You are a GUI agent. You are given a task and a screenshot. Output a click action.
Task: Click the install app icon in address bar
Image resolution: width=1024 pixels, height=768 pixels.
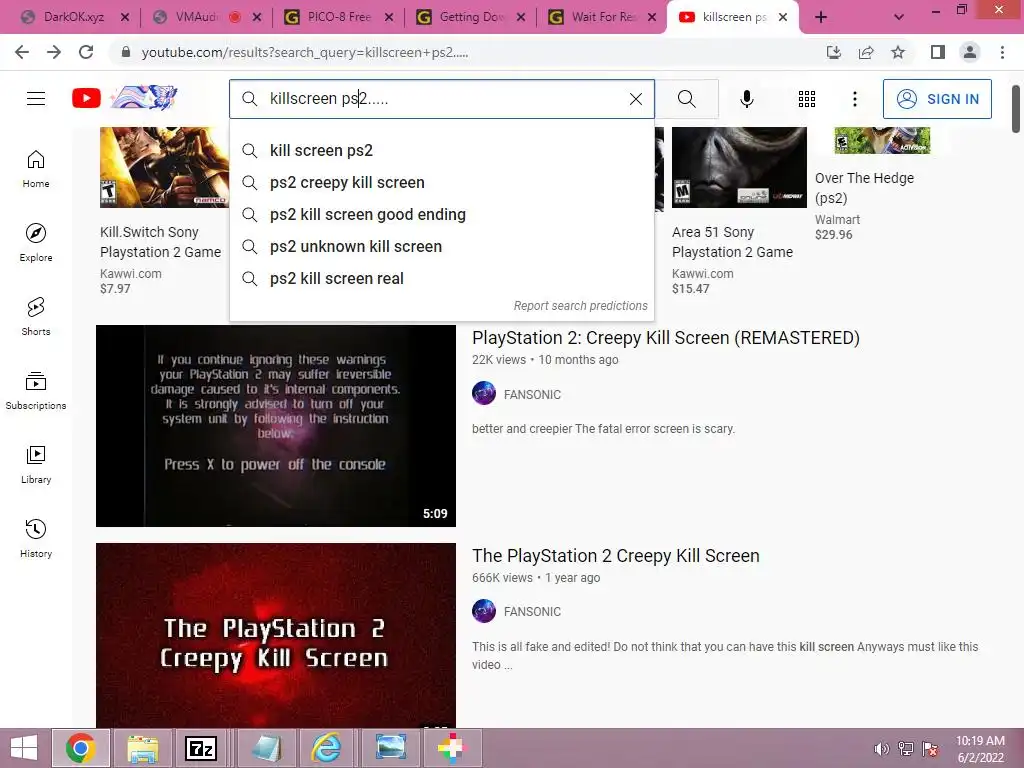point(834,52)
